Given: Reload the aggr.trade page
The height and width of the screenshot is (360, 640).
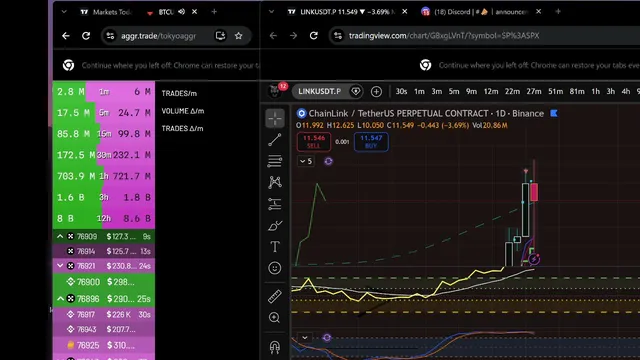Looking at the screenshot, I should point(86,36).
